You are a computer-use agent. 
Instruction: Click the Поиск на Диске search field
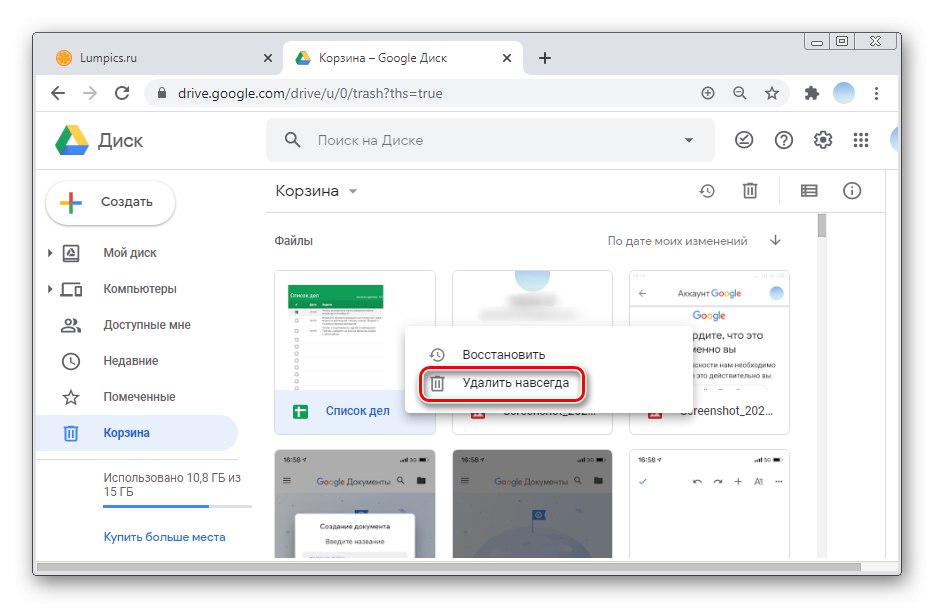coord(490,140)
